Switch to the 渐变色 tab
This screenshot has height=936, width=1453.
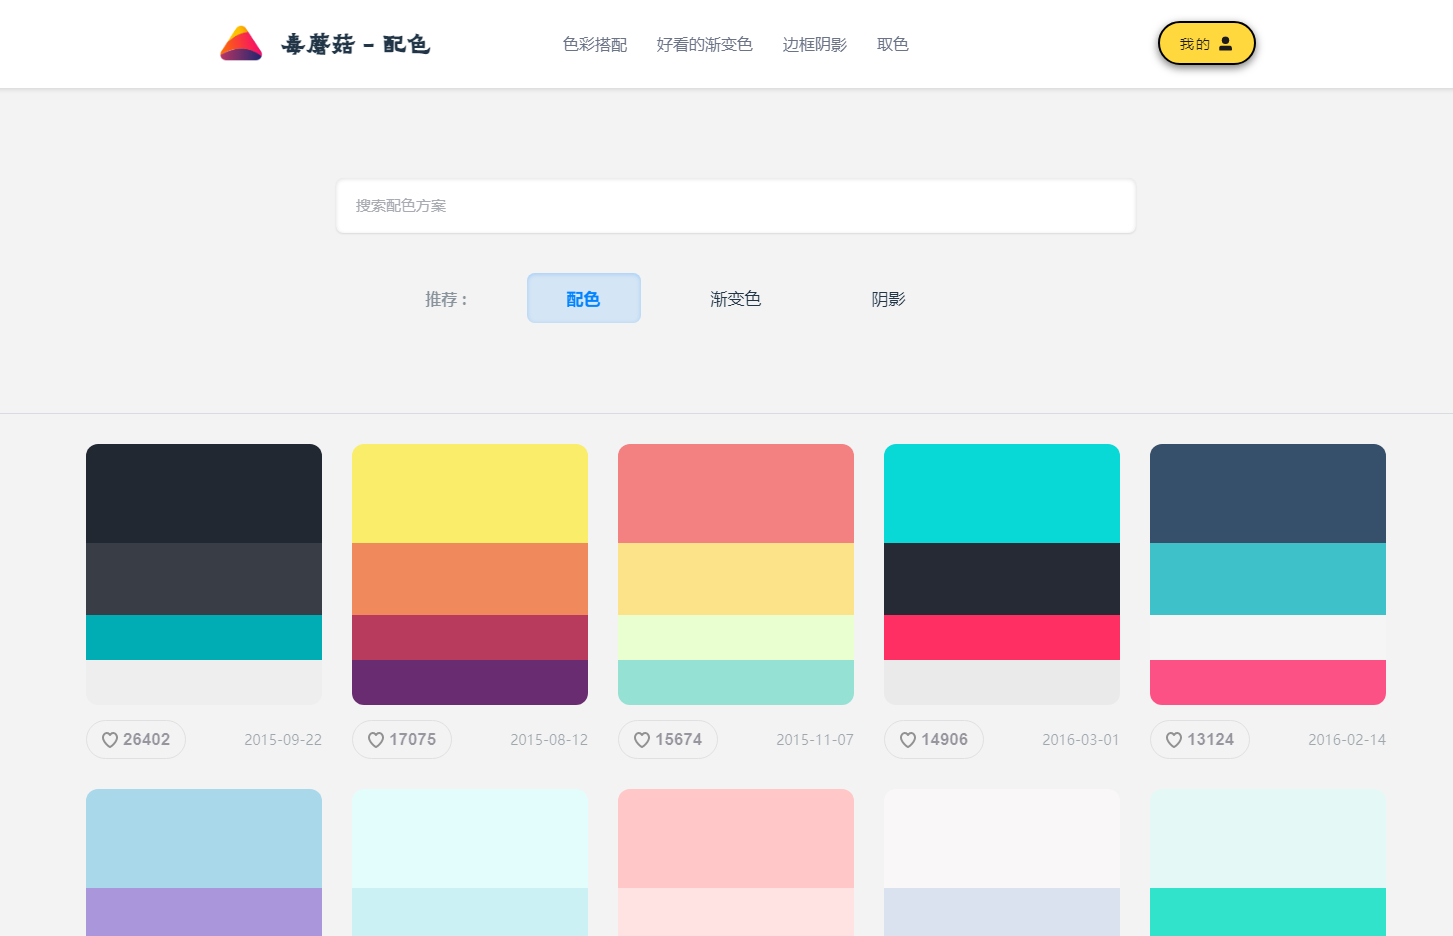pos(736,299)
